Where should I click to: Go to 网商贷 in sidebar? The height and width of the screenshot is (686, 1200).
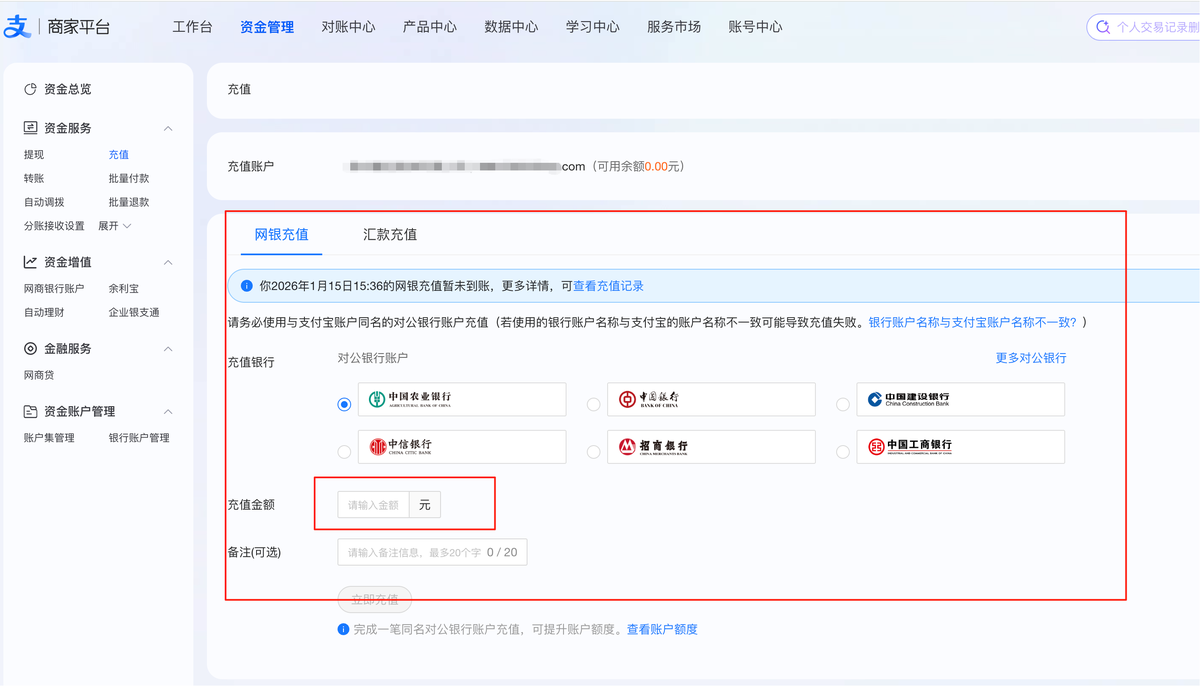point(39,375)
